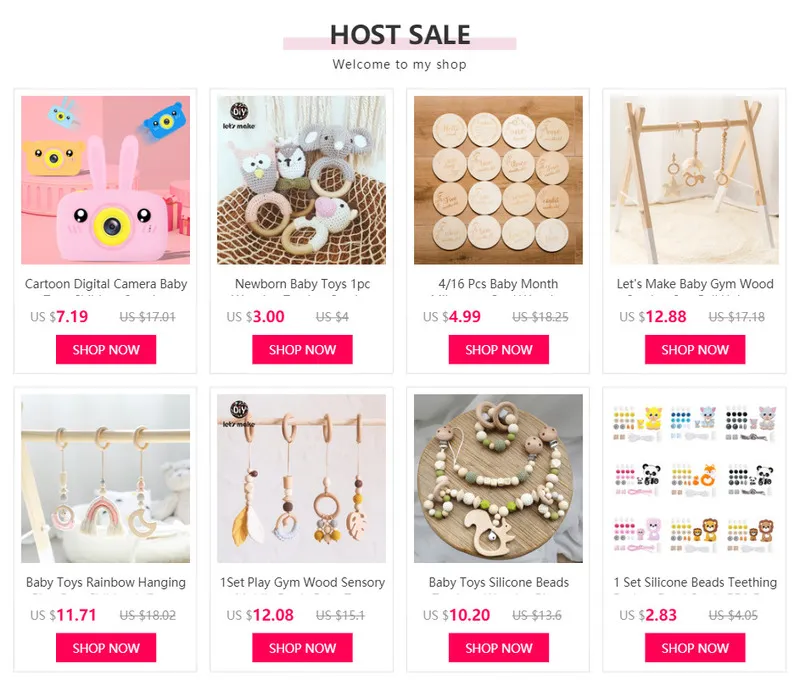800x691 pixels.
Task: Open the play gym sensory pendants image
Action: click(x=302, y=478)
